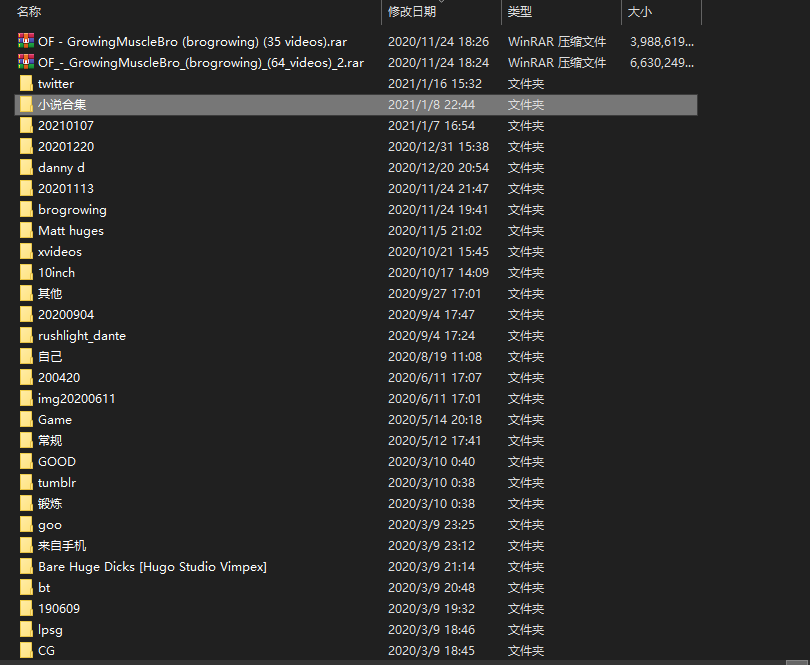The height and width of the screenshot is (665, 810).
Task: Click the date 2020/5/14 20:18
Action: [434, 420]
